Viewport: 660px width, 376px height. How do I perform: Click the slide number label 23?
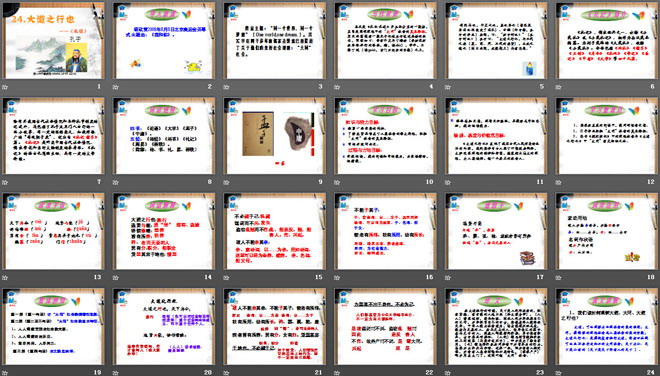click(540, 372)
